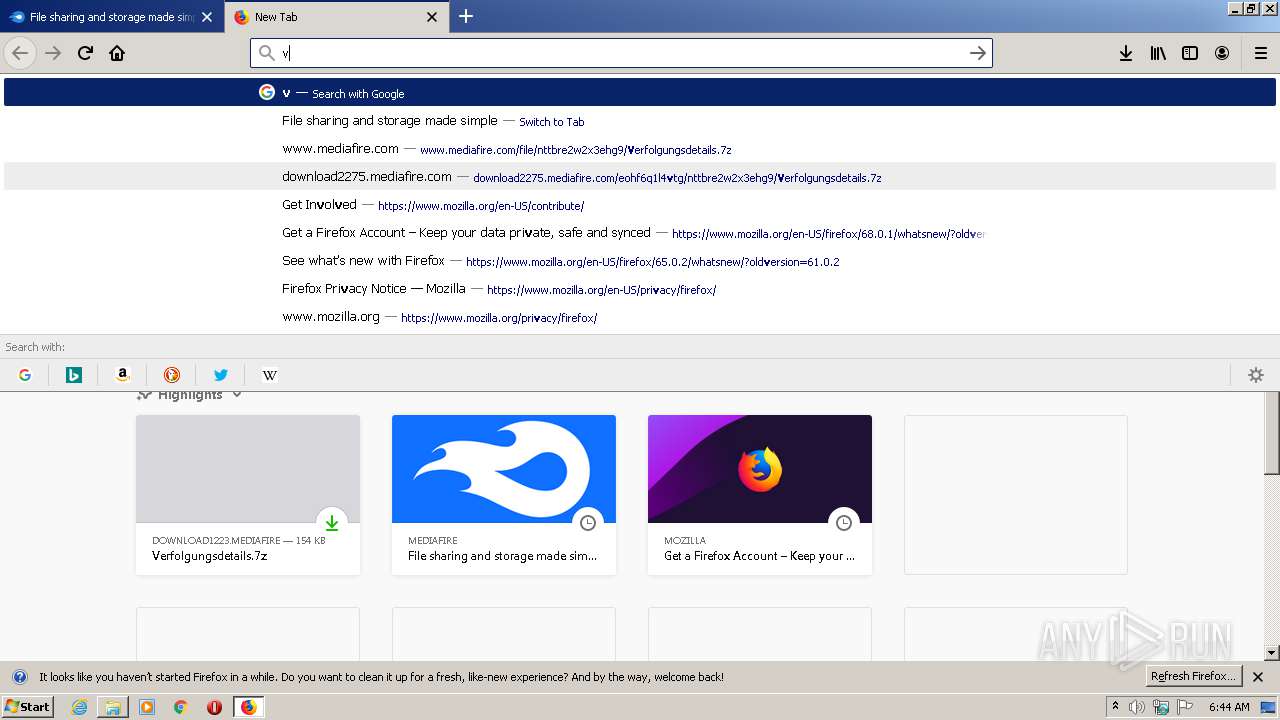
Task: Collapse the Highlights section chevron
Action: [x=237, y=396]
